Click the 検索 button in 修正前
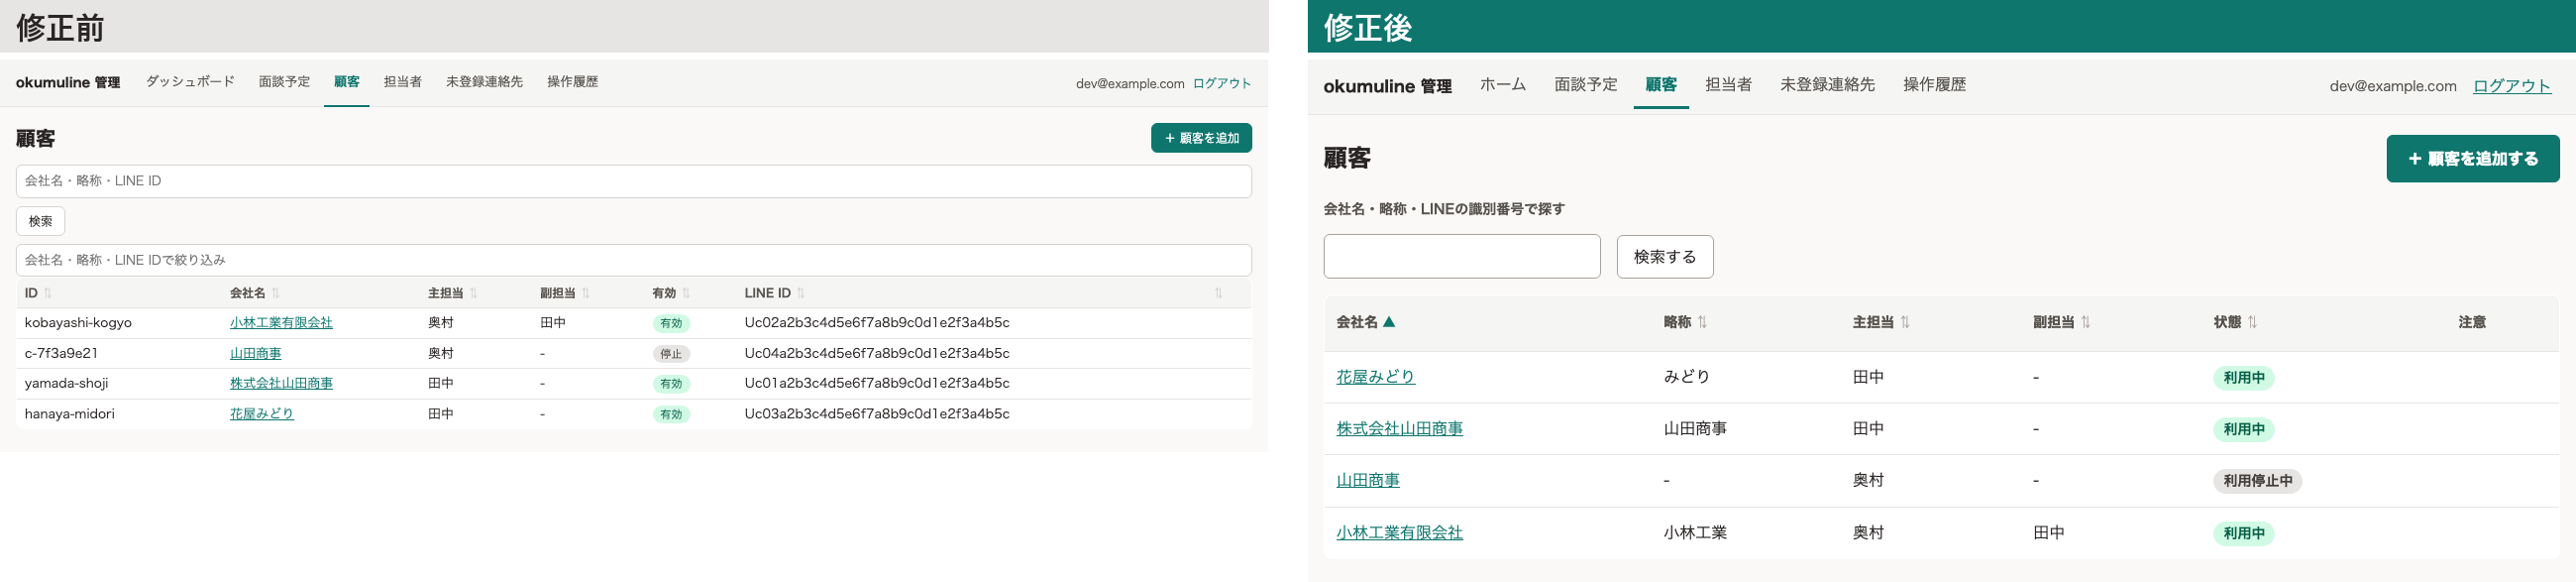Image resolution: width=2576 pixels, height=582 pixels. 41,221
